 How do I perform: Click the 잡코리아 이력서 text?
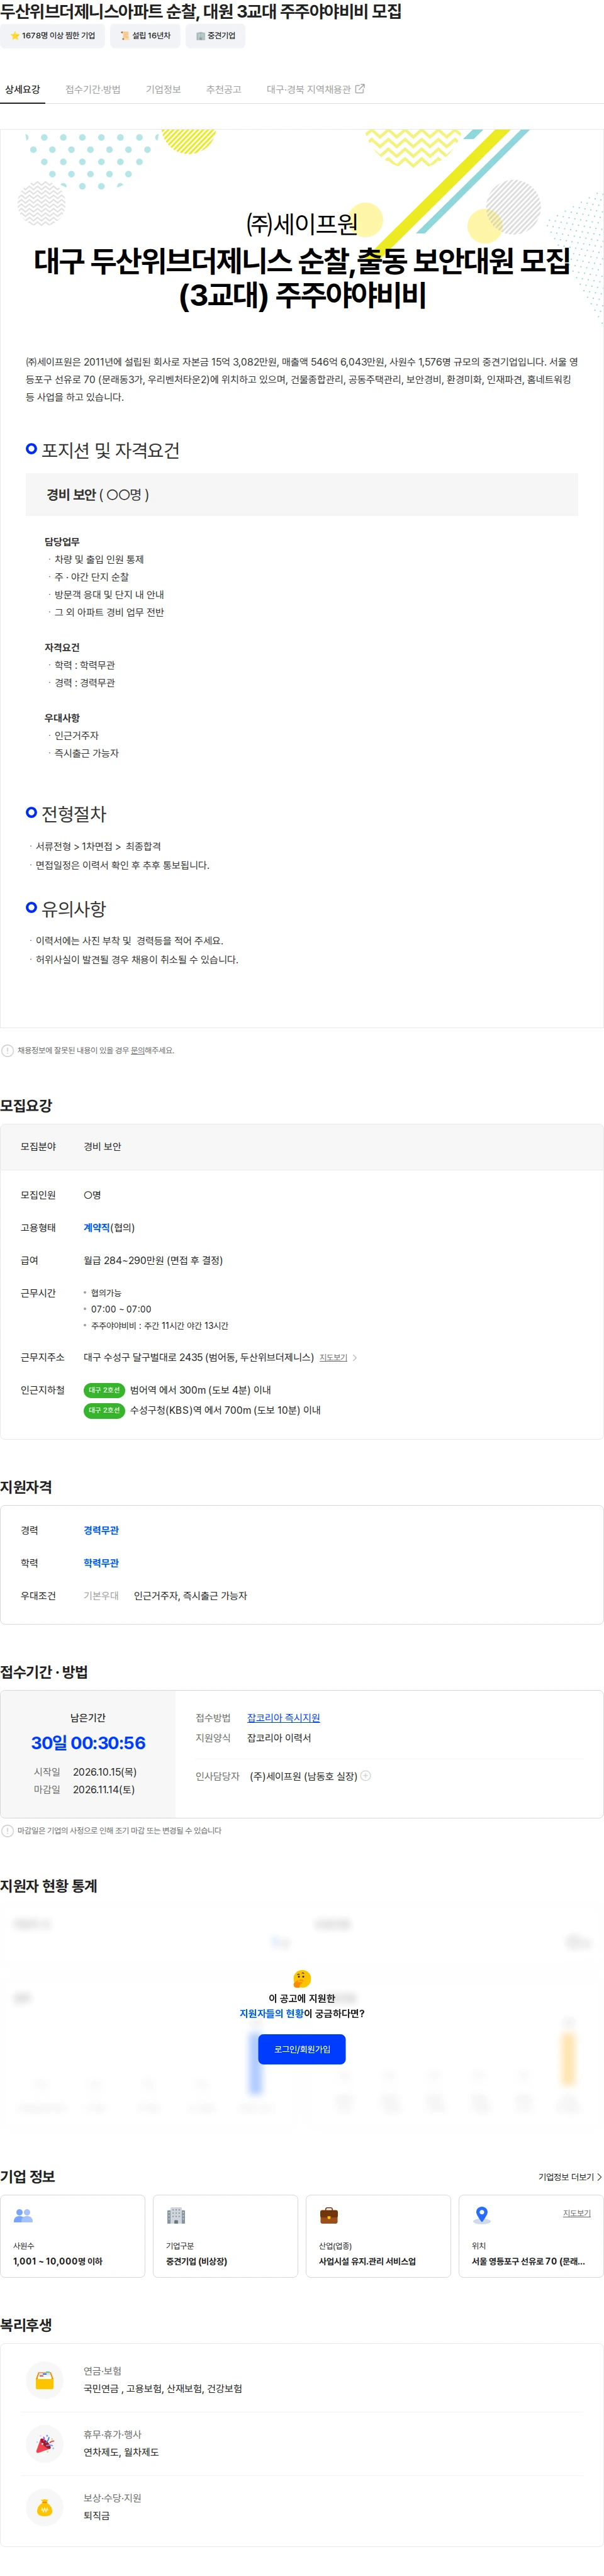[x=279, y=1738]
